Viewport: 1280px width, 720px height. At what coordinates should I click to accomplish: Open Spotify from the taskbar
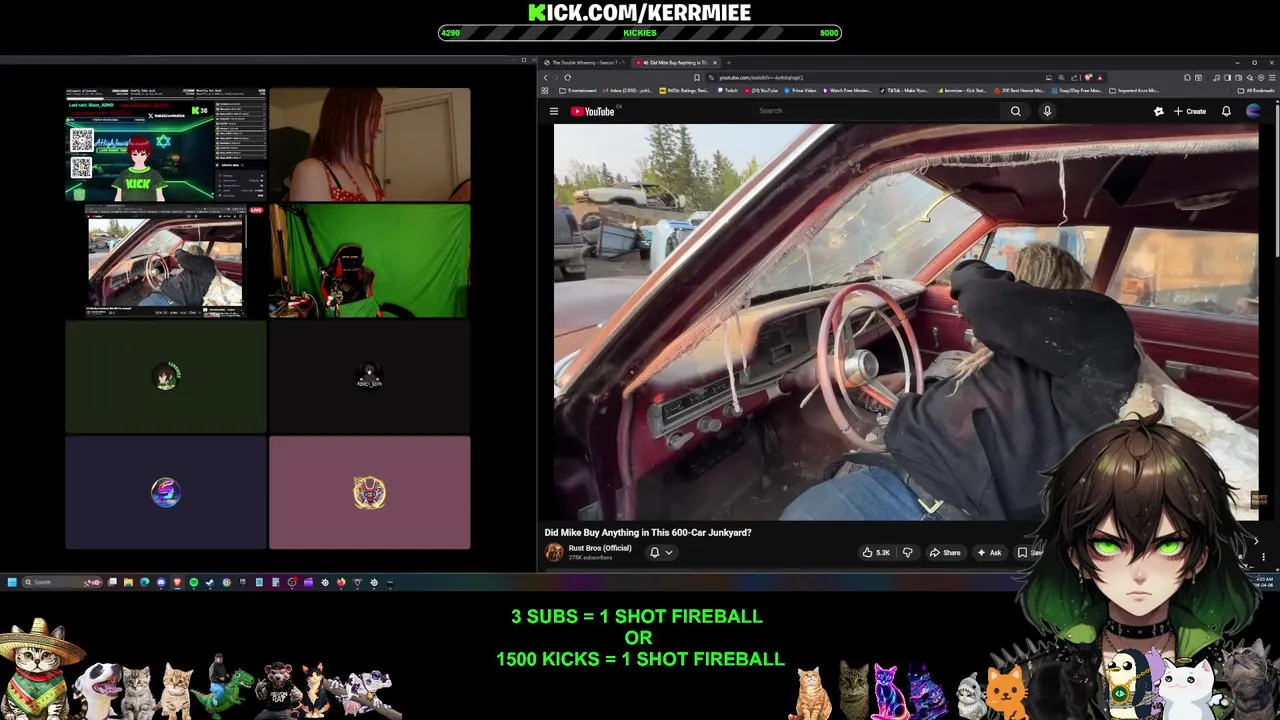[194, 582]
